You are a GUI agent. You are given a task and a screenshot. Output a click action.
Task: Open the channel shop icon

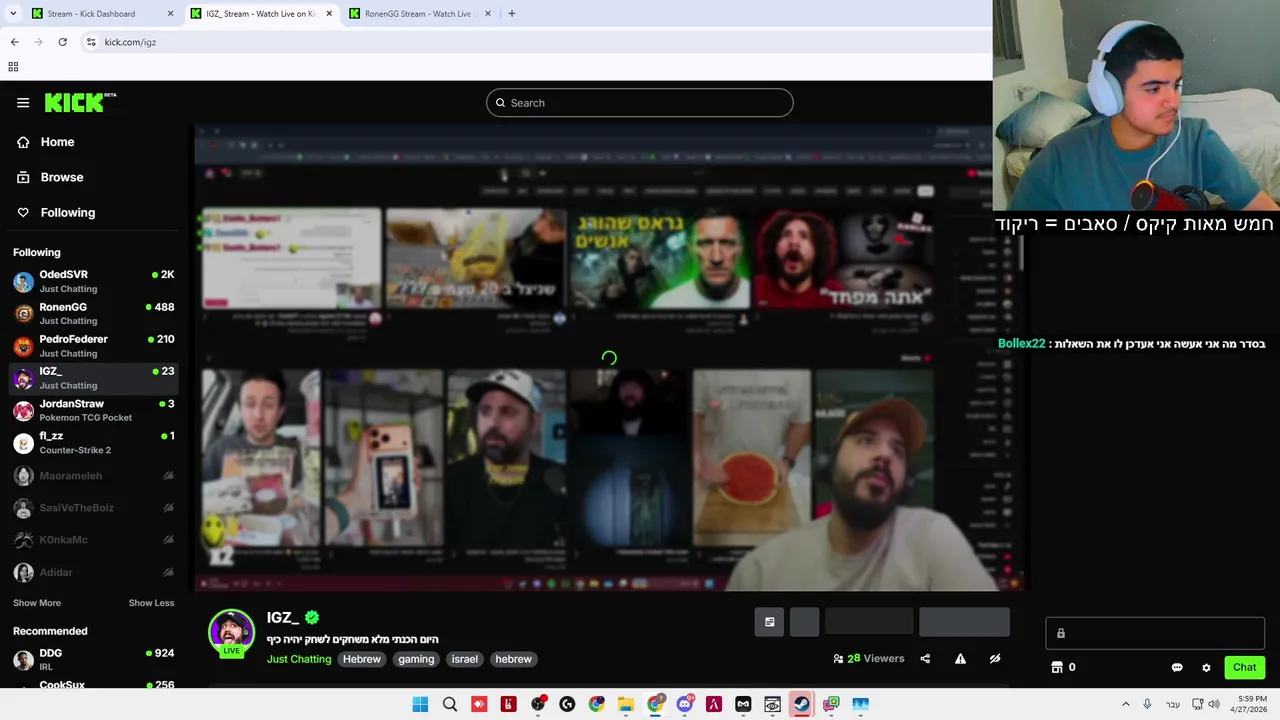[1056, 667]
